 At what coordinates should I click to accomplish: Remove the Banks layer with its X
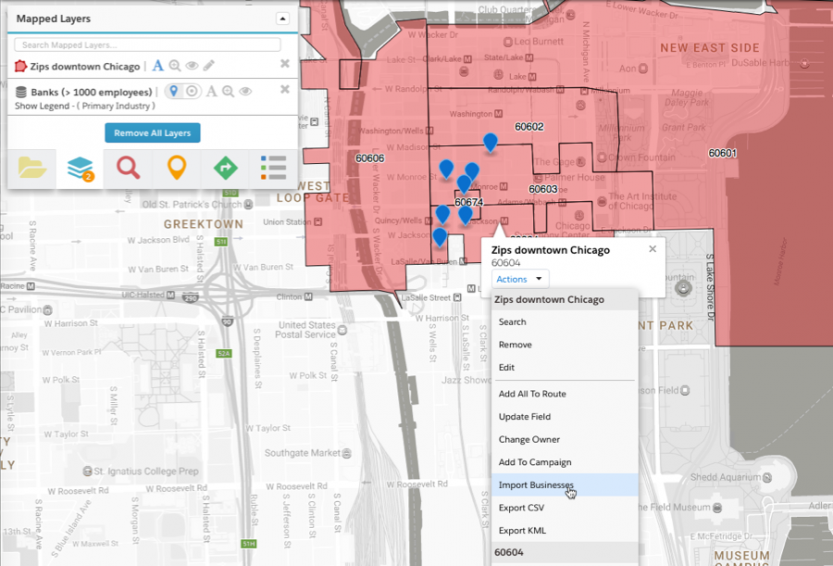click(285, 89)
